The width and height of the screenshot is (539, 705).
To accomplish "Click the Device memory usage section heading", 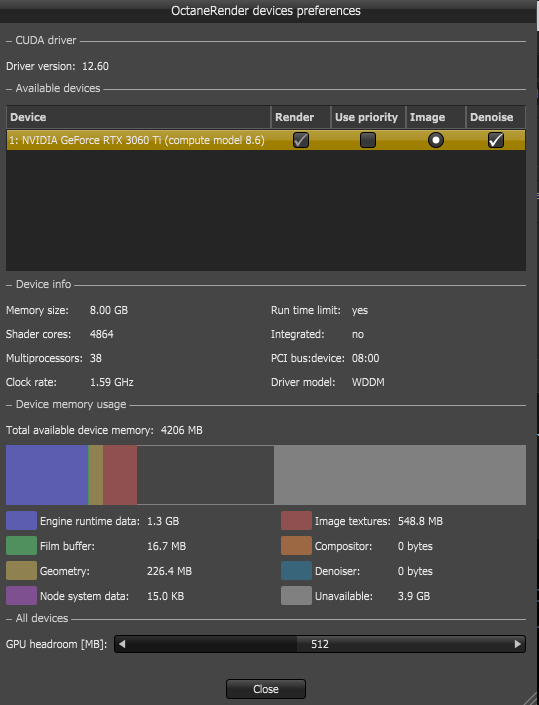I will 71,404.
